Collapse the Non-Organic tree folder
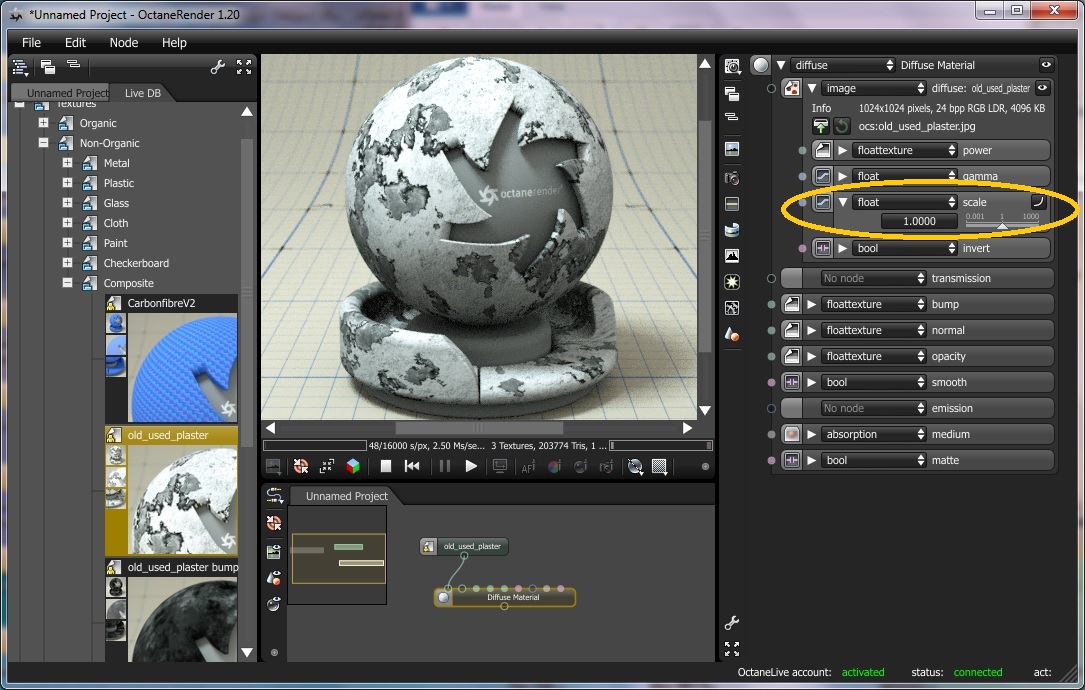Viewport: 1085px width, 690px height. [x=44, y=143]
